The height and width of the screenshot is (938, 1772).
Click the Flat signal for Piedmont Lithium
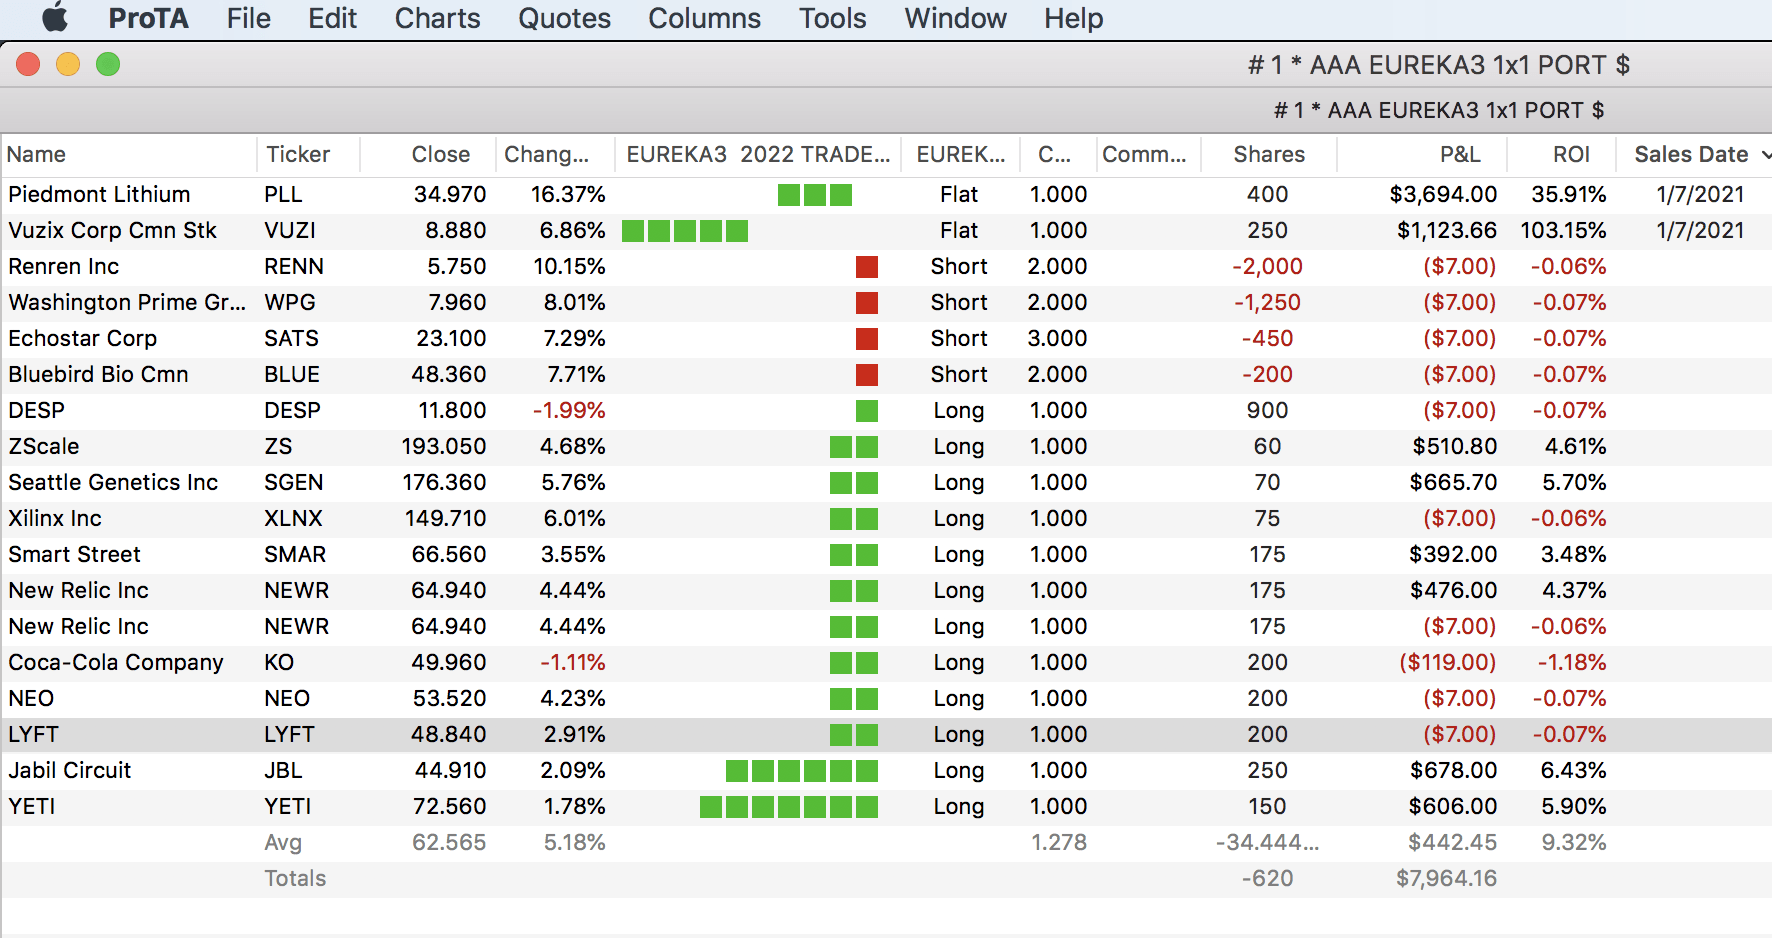click(x=959, y=194)
